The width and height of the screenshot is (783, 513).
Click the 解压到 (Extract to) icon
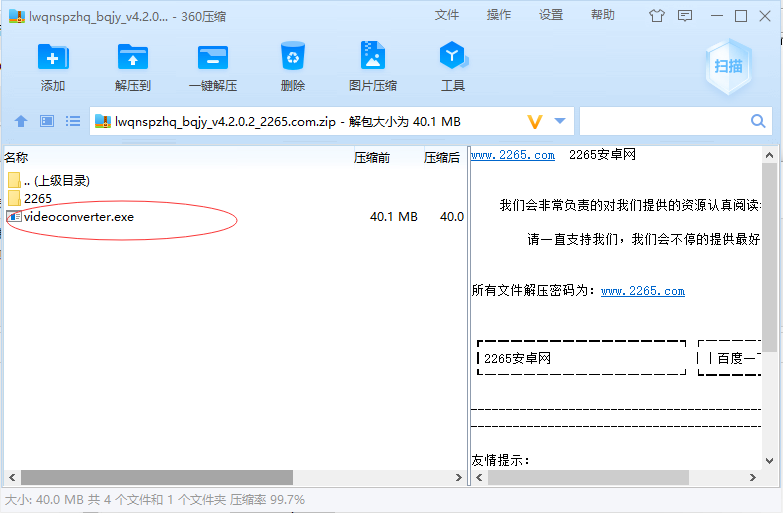coord(132,57)
